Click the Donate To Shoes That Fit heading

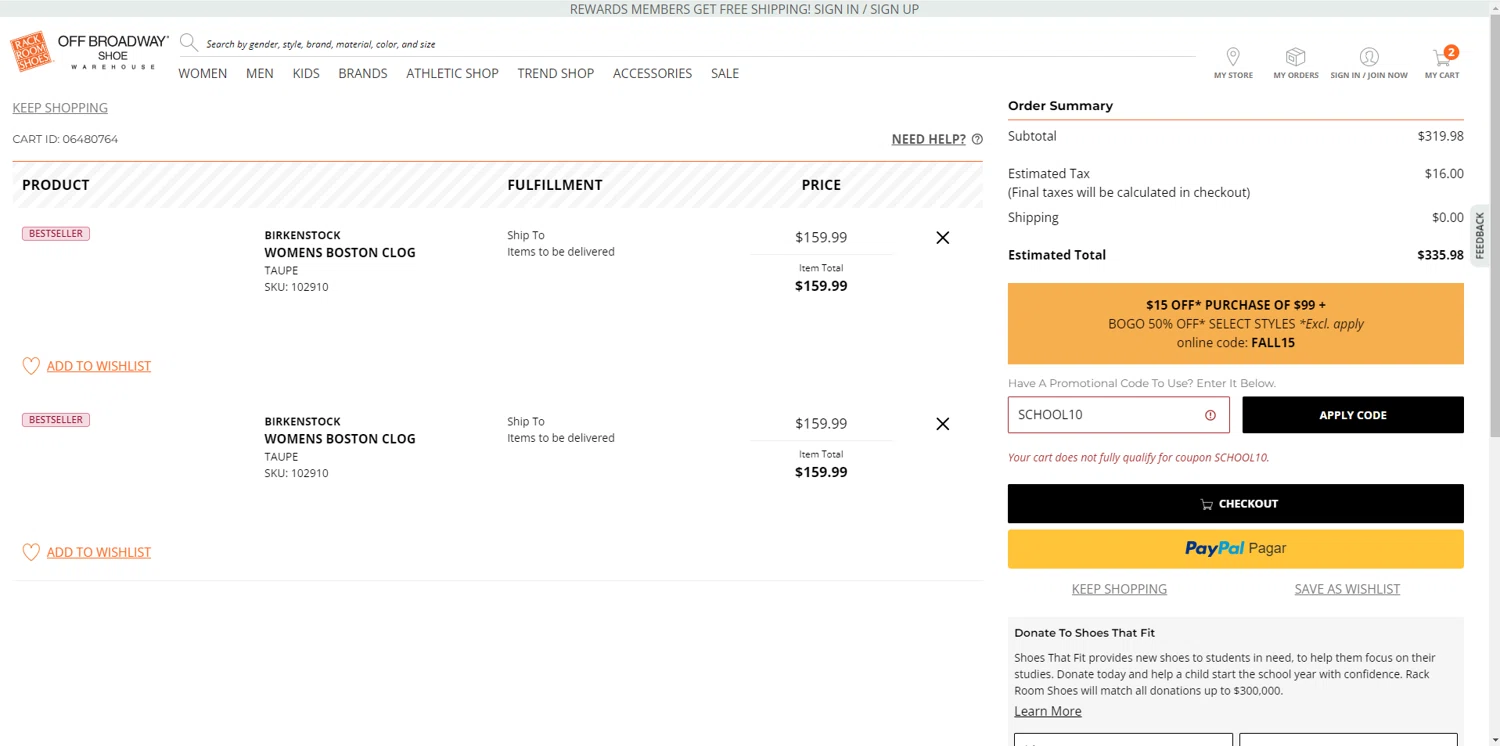tap(1084, 633)
